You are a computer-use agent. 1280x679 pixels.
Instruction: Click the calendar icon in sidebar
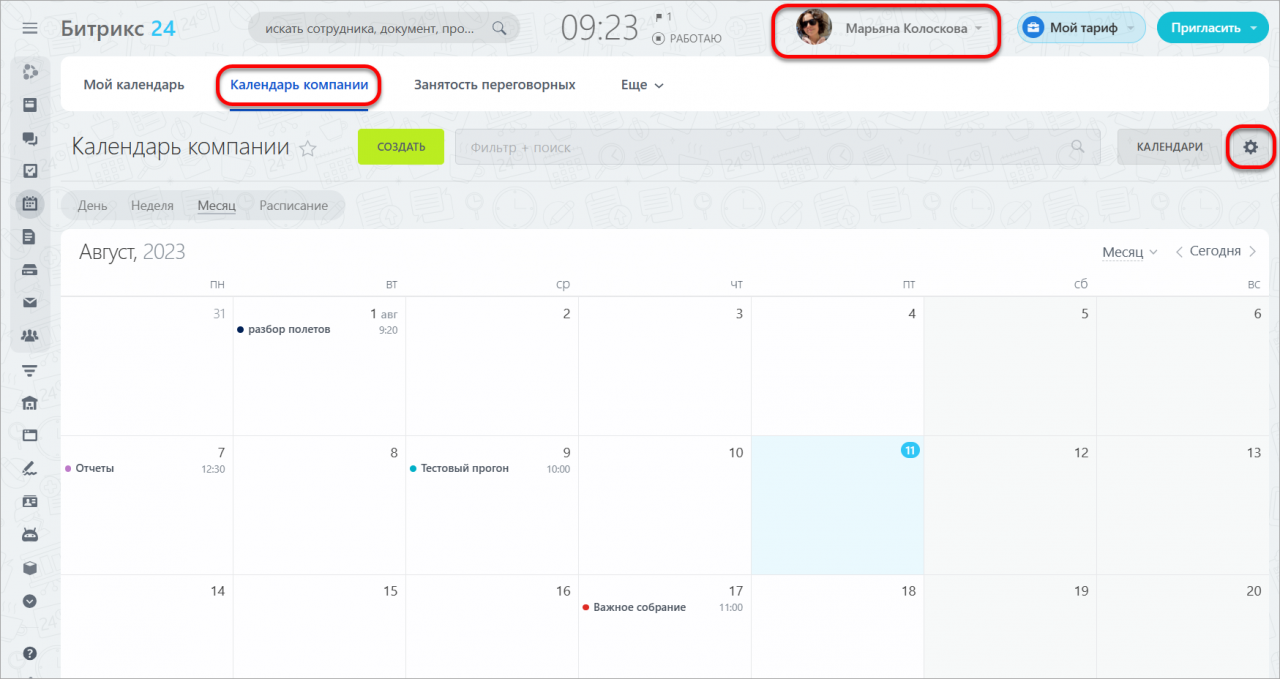(30, 203)
